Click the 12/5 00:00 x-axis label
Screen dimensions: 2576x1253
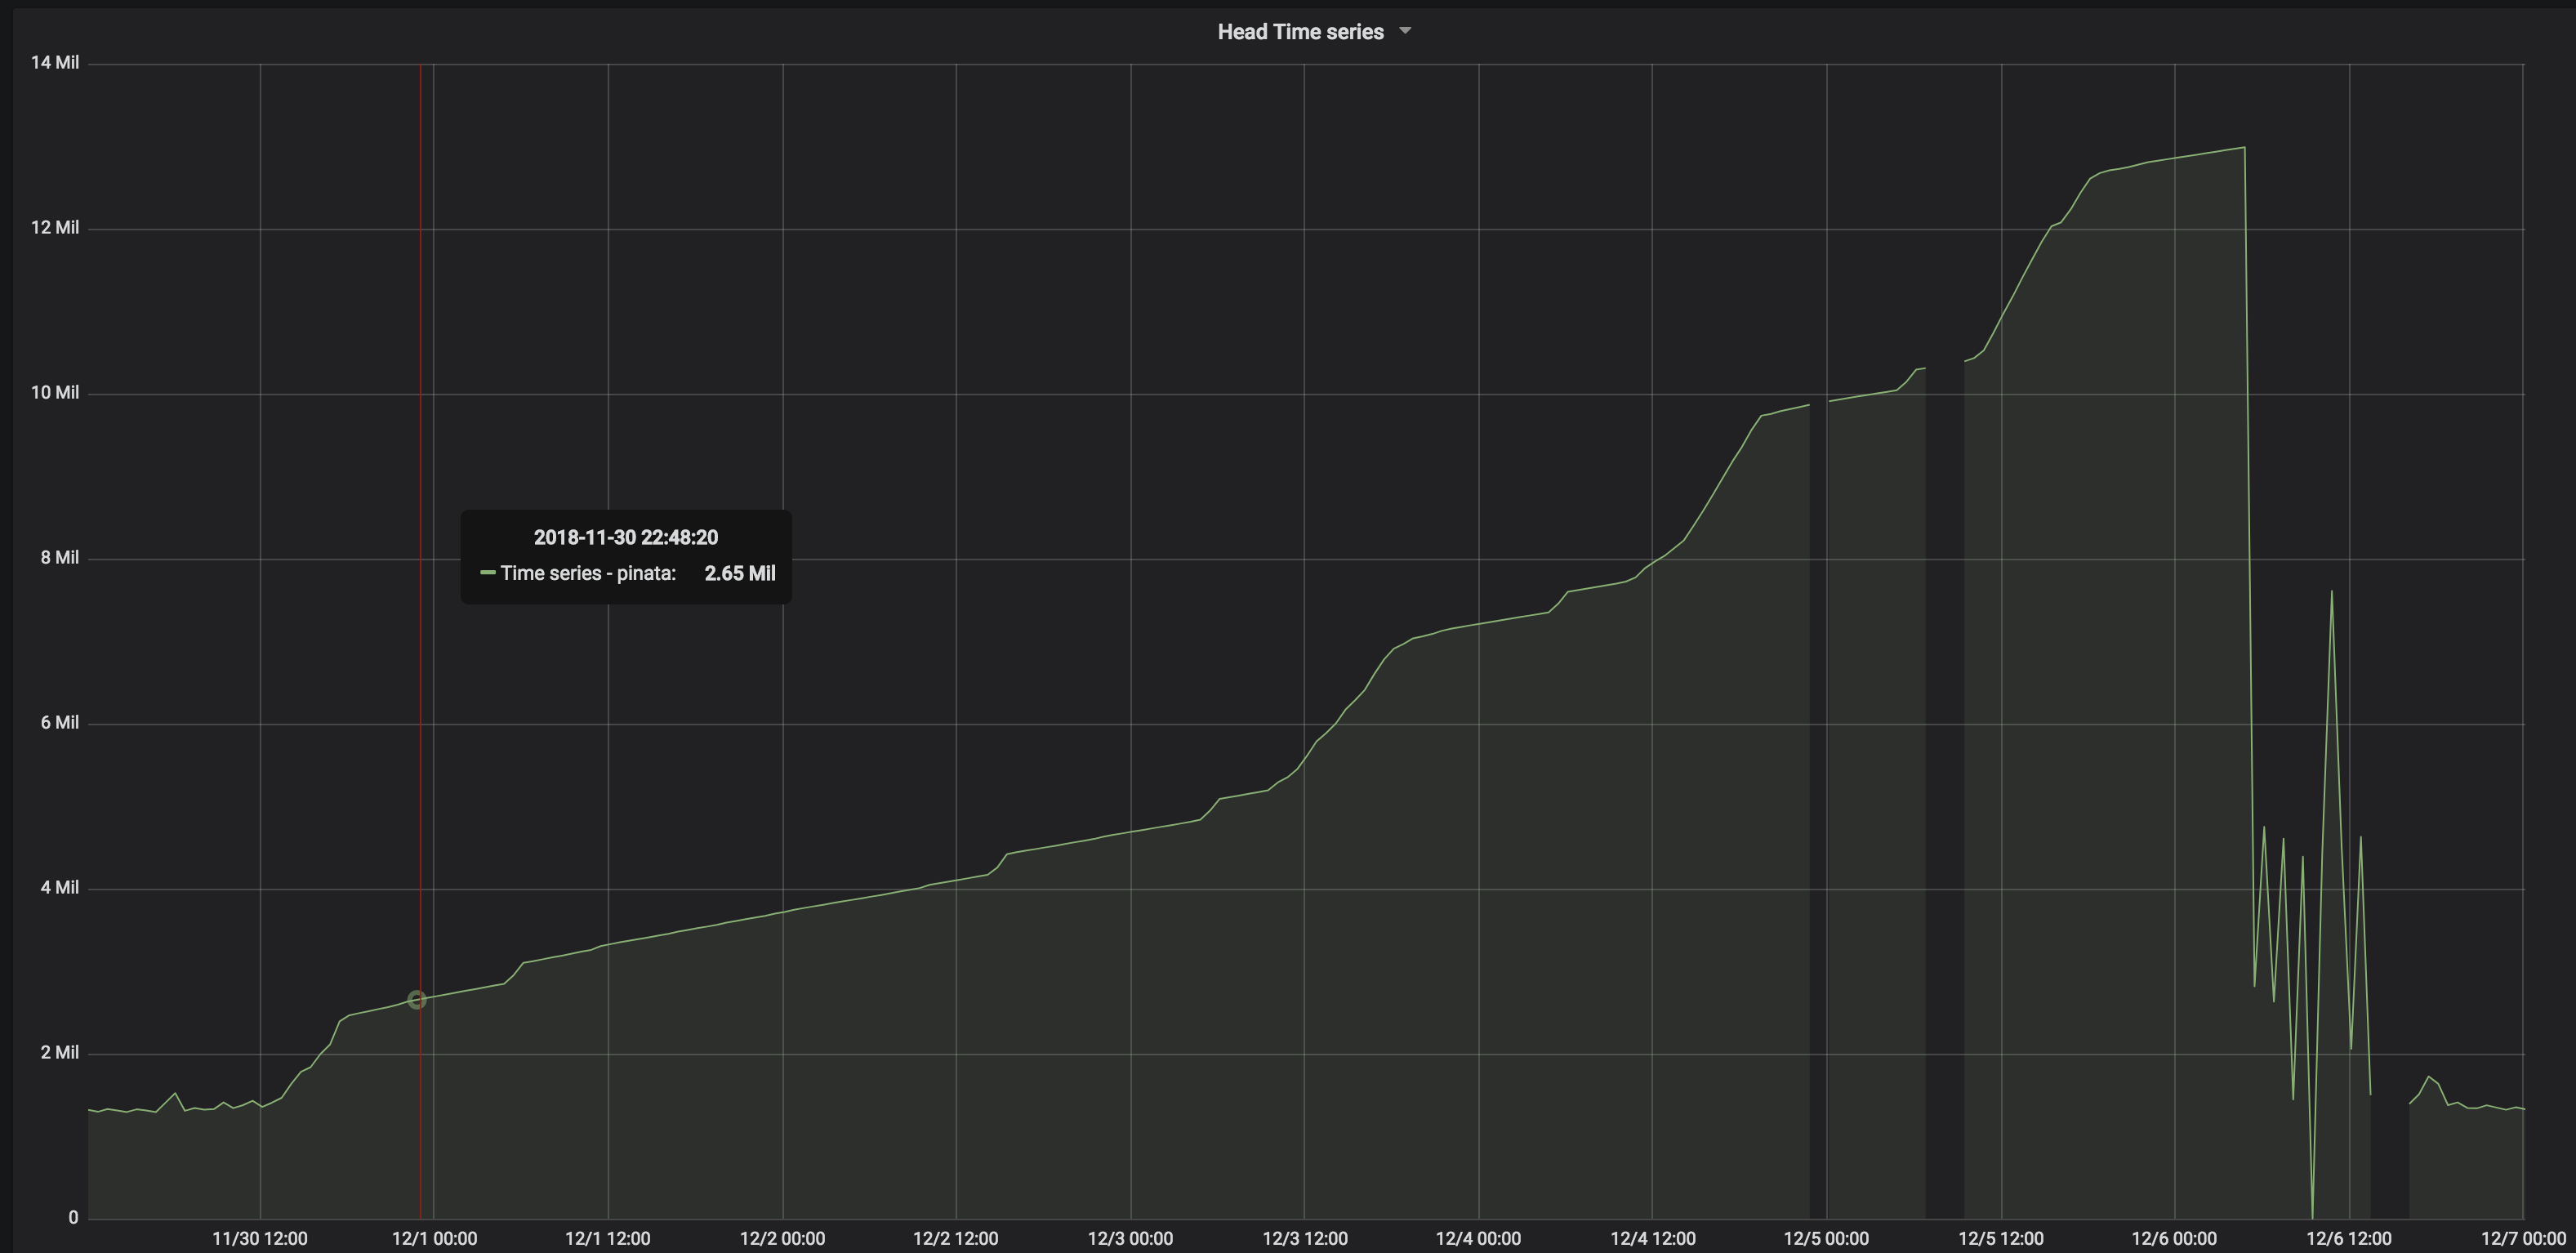click(x=1826, y=1238)
